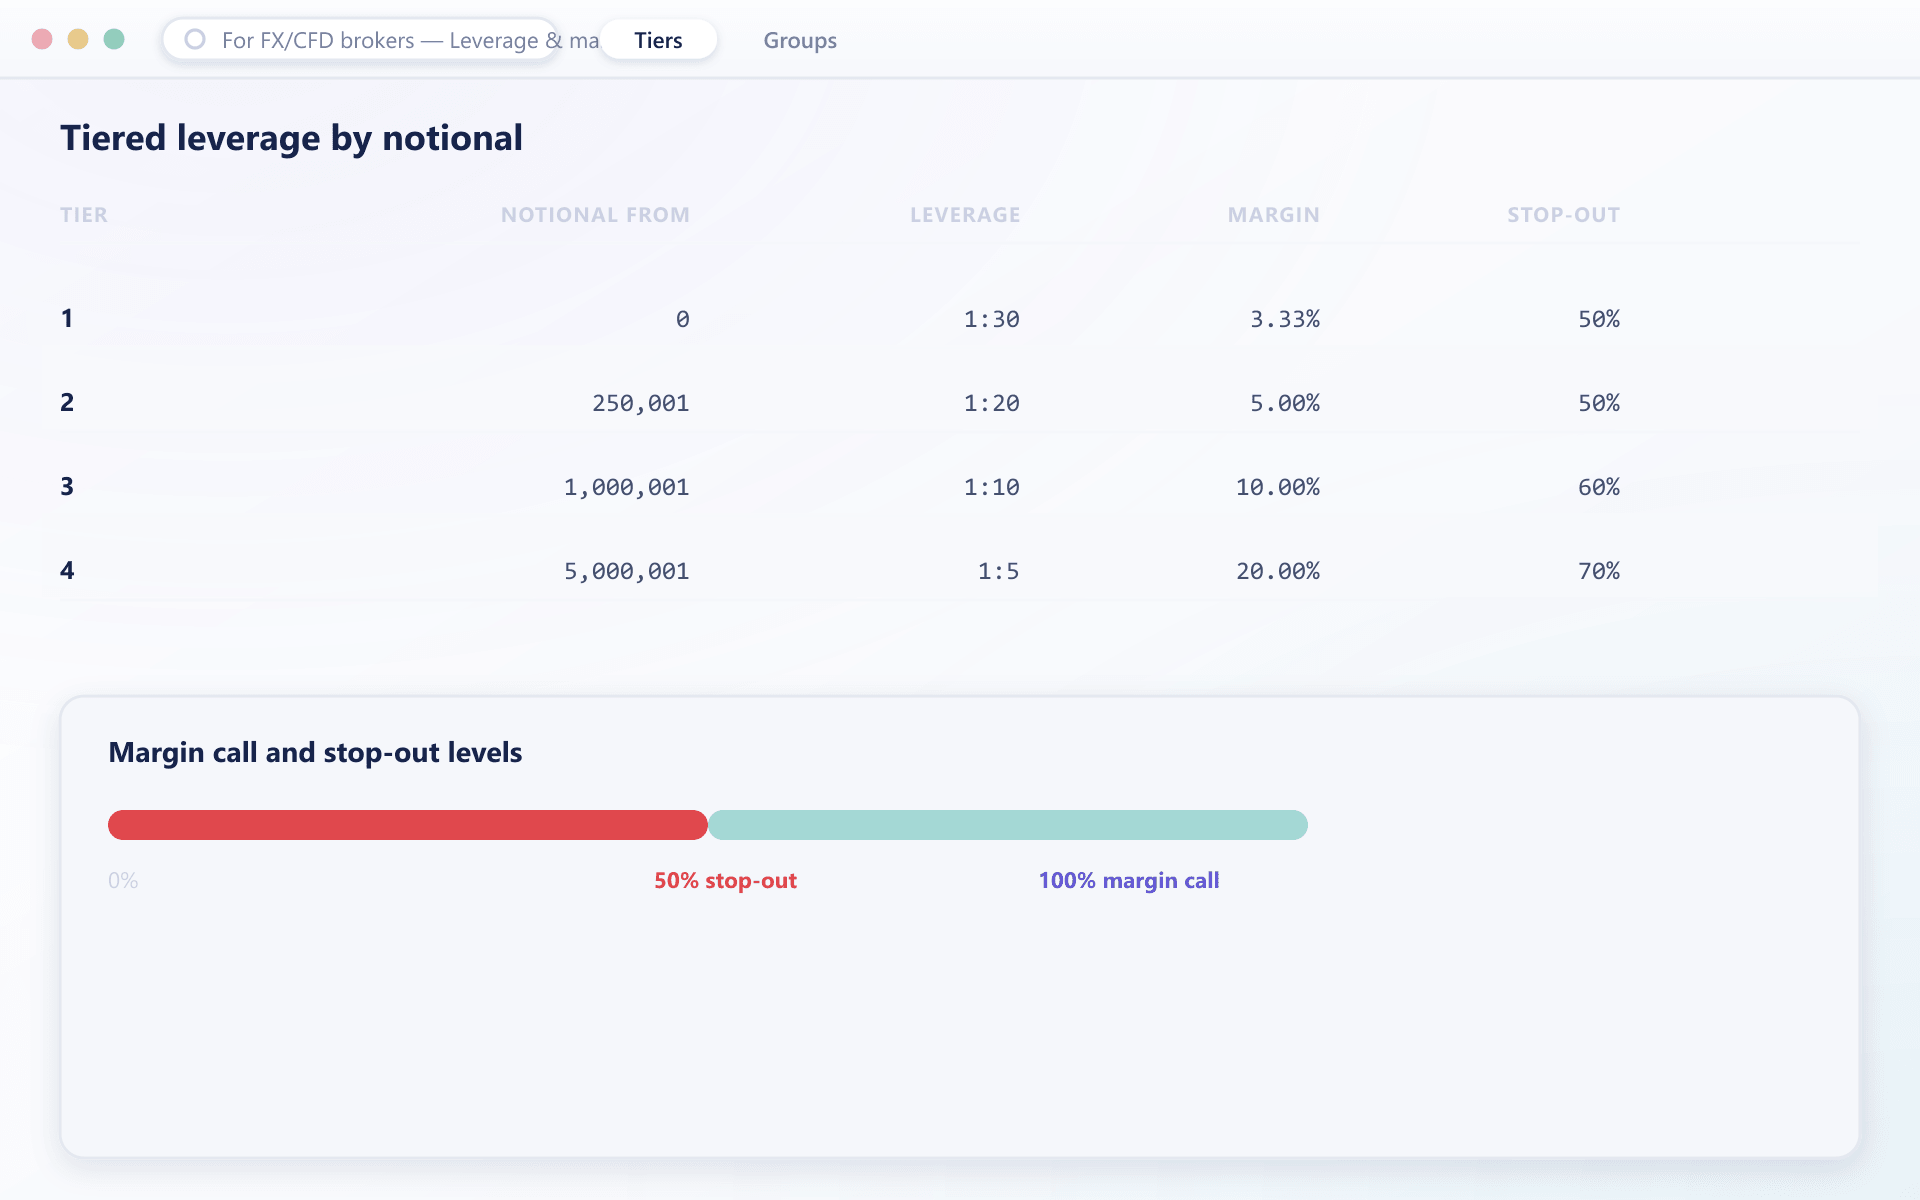Click leverage value 1:5

click(999, 571)
